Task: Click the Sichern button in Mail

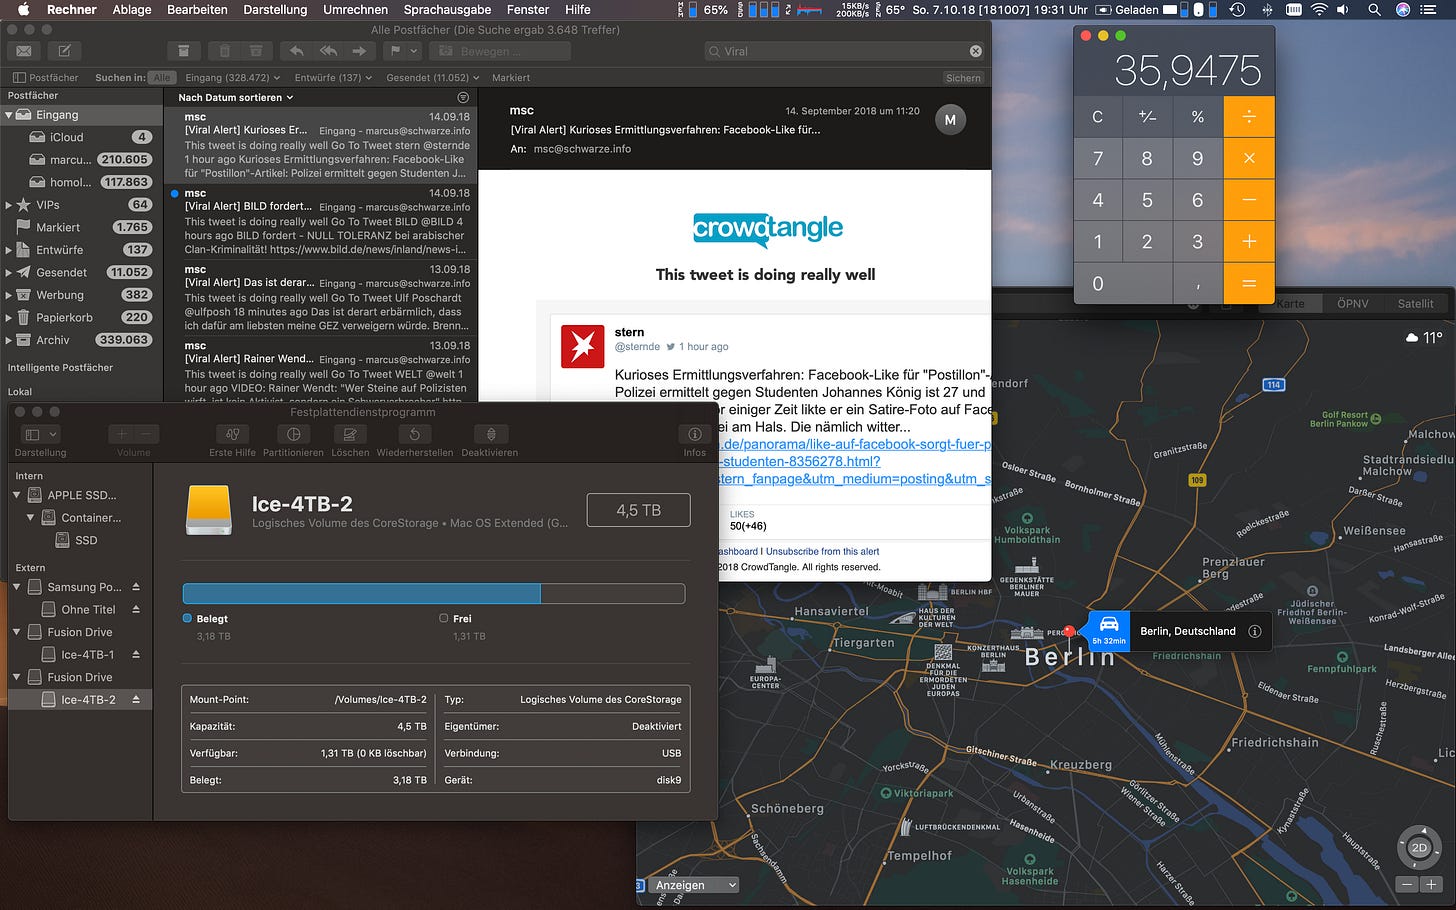Action: click(x=963, y=77)
